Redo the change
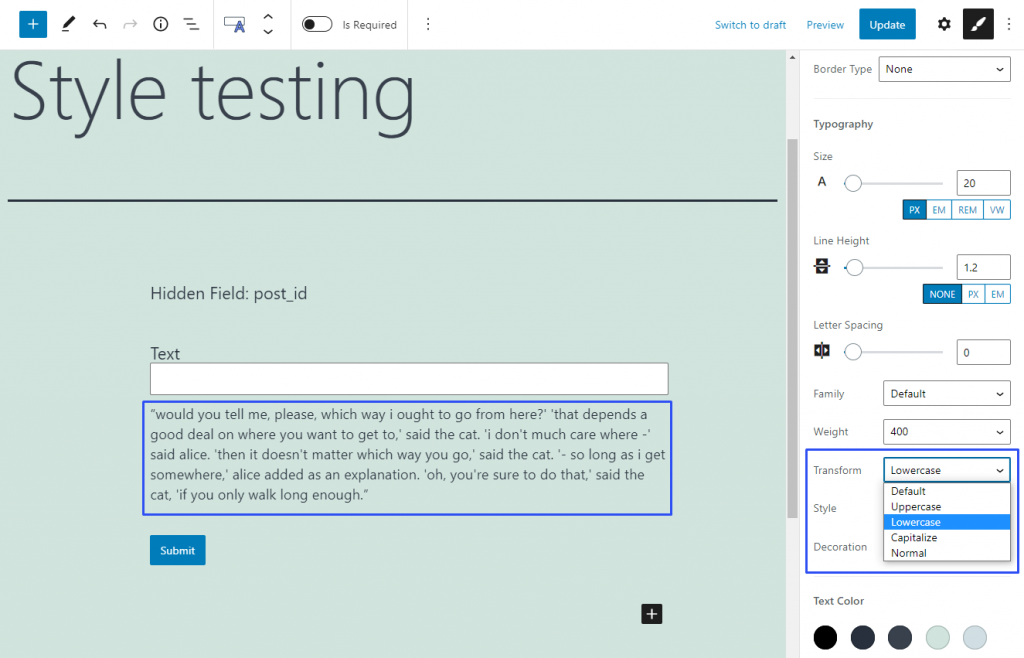1024x658 pixels. (x=130, y=25)
